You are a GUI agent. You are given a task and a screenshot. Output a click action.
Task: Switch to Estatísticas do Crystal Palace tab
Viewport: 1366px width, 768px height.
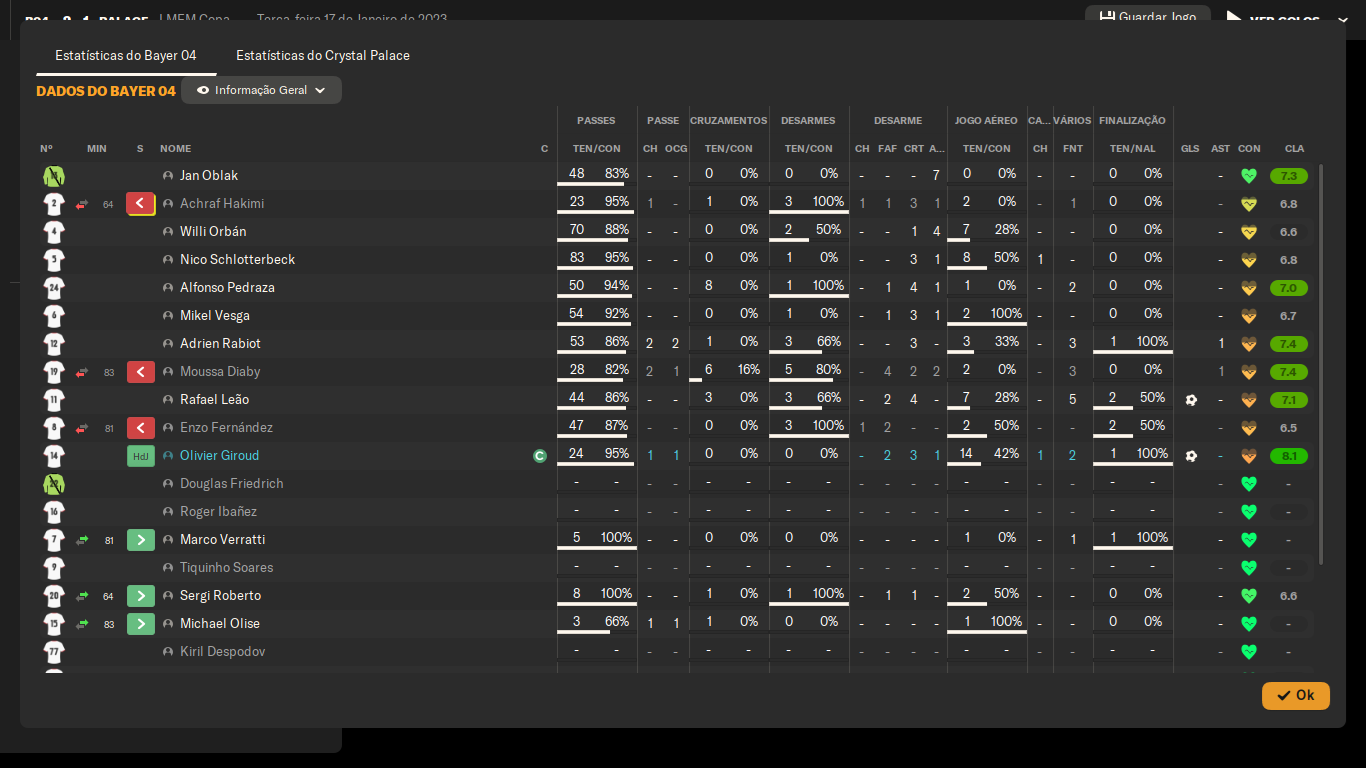coord(323,55)
